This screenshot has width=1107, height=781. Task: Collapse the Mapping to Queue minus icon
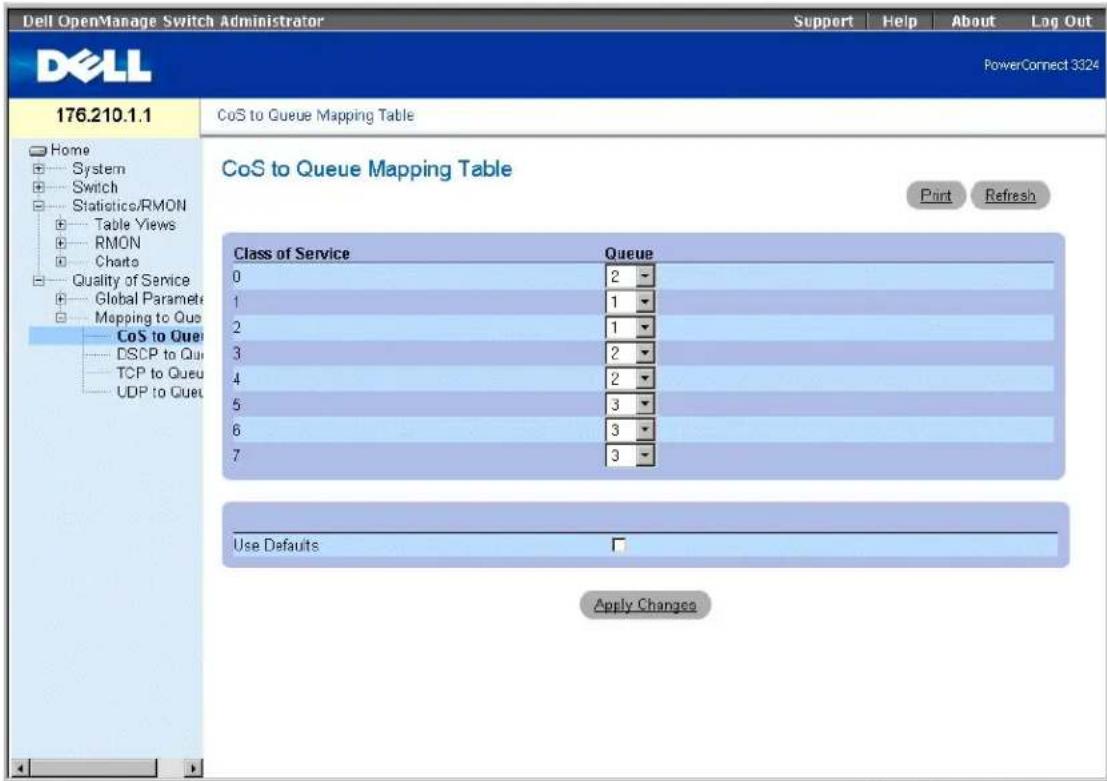pyautogui.click(x=61, y=318)
